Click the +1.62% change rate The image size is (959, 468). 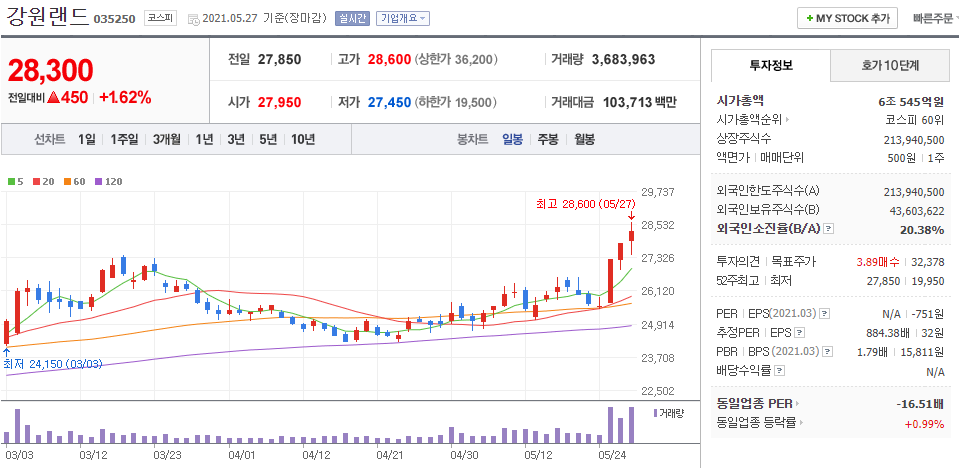click(125, 97)
